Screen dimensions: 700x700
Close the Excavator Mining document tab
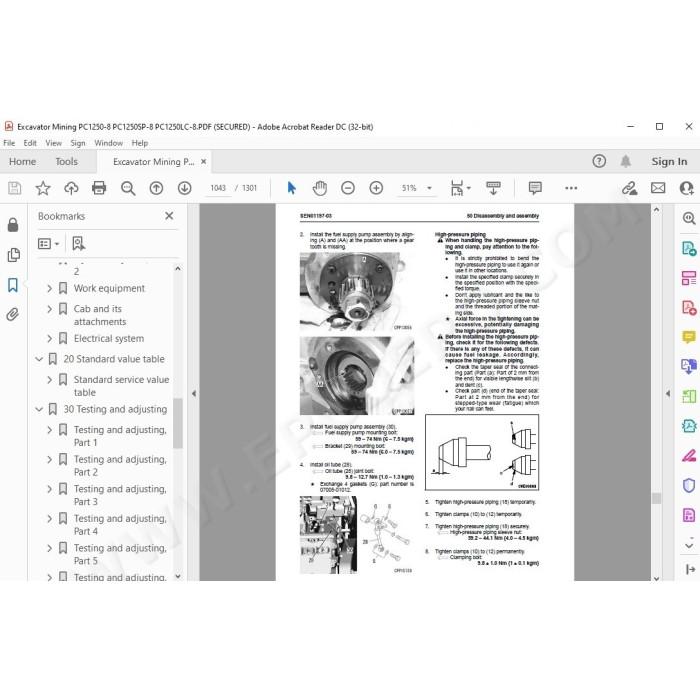point(204,162)
